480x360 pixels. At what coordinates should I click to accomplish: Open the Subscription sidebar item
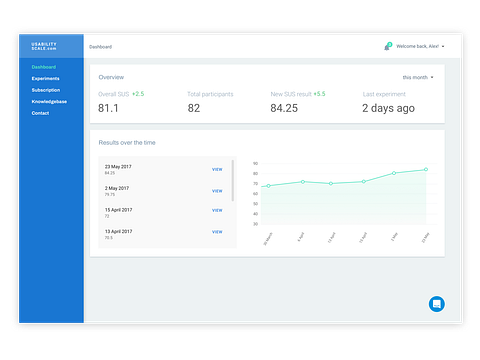[46, 90]
